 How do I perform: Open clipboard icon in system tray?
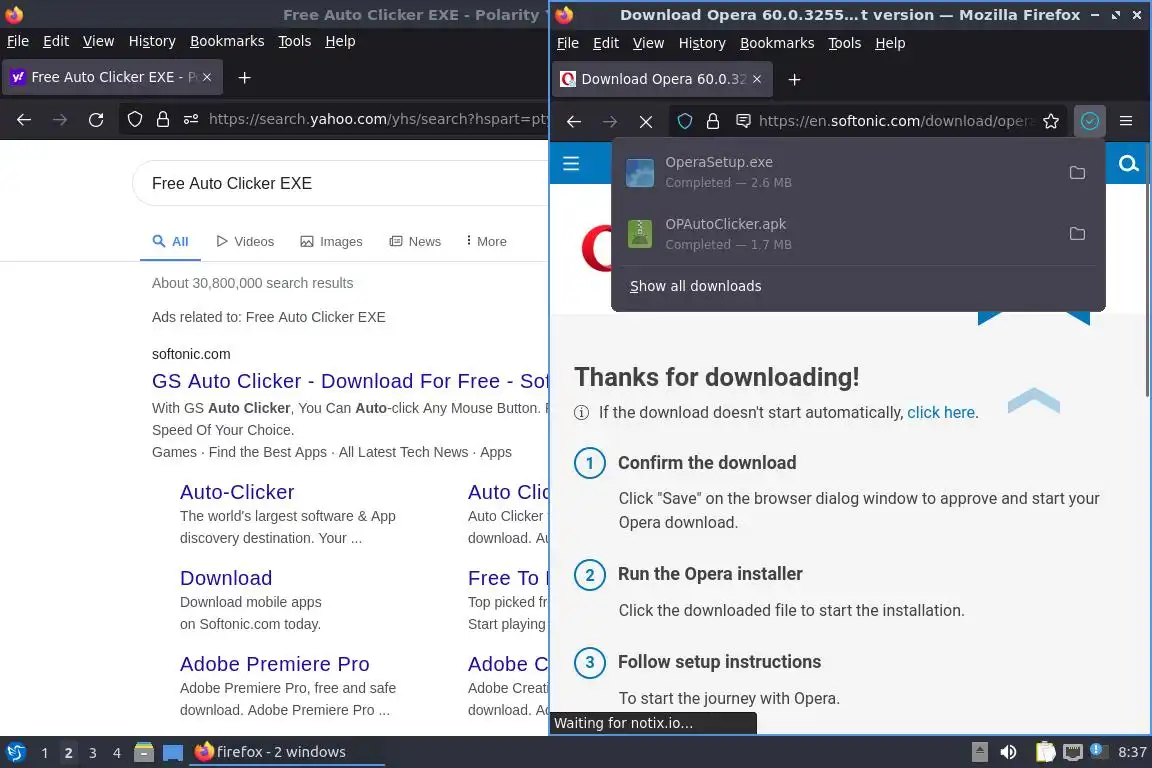pyautogui.click(x=1045, y=753)
